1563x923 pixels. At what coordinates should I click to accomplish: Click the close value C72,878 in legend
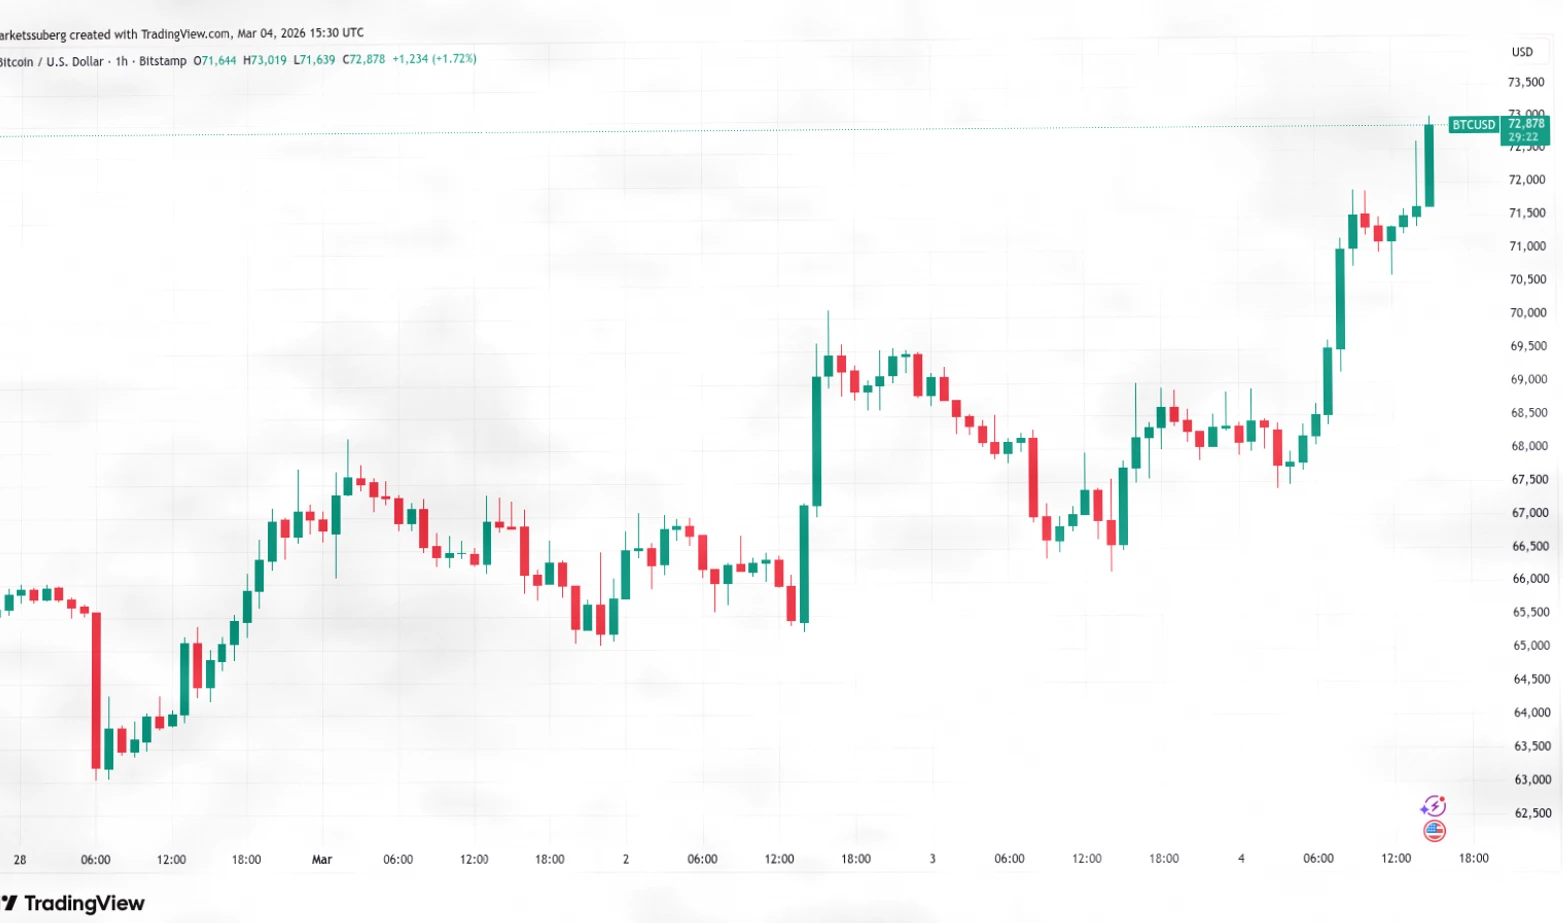coord(364,60)
